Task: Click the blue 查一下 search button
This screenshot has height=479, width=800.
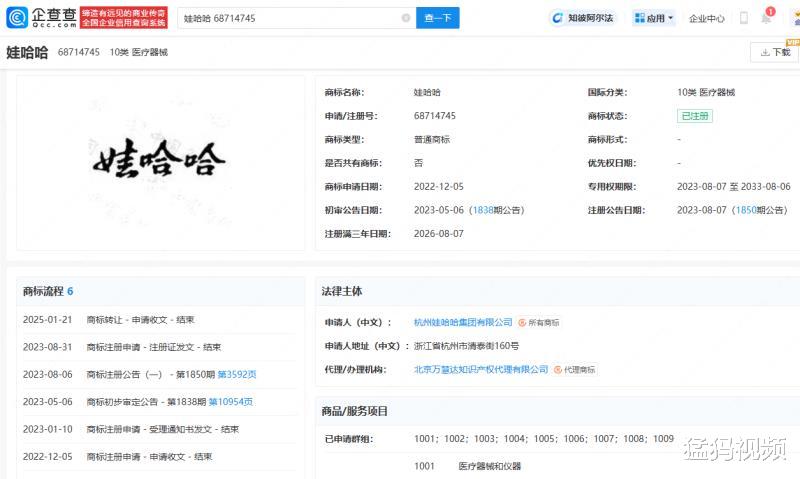Action: coord(438,18)
